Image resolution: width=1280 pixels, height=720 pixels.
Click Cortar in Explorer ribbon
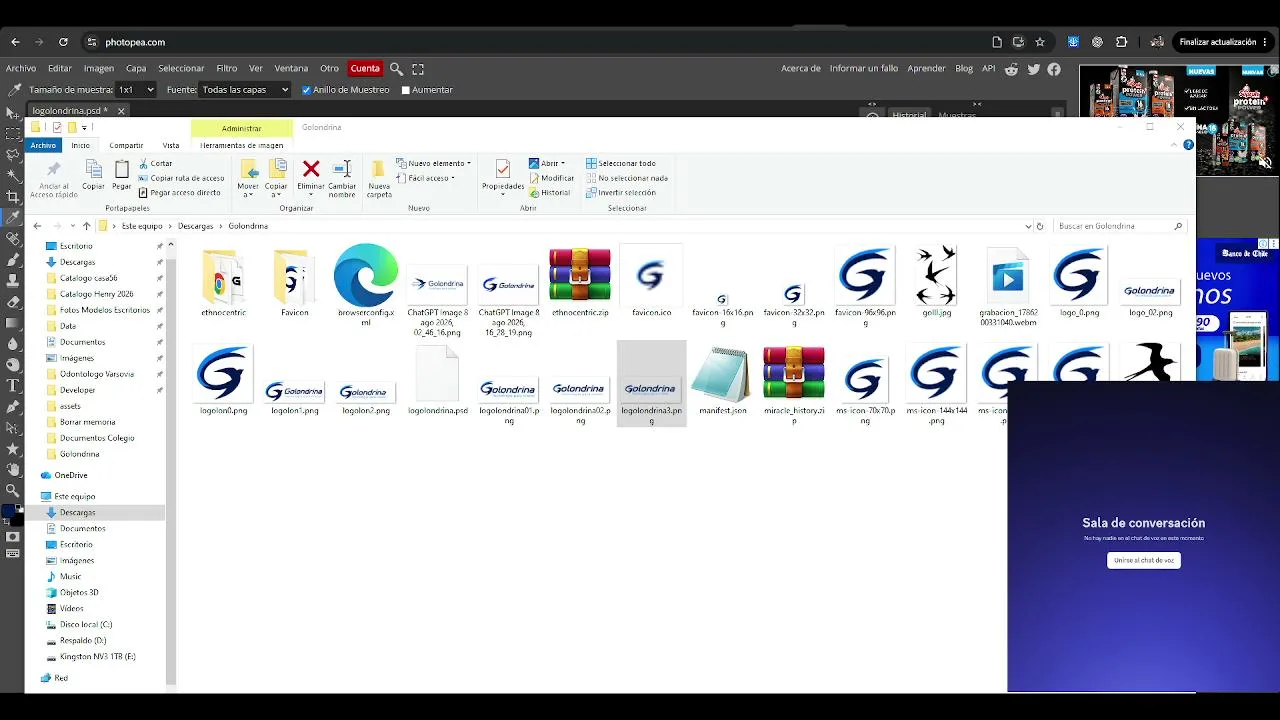pyautogui.click(x=155, y=163)
